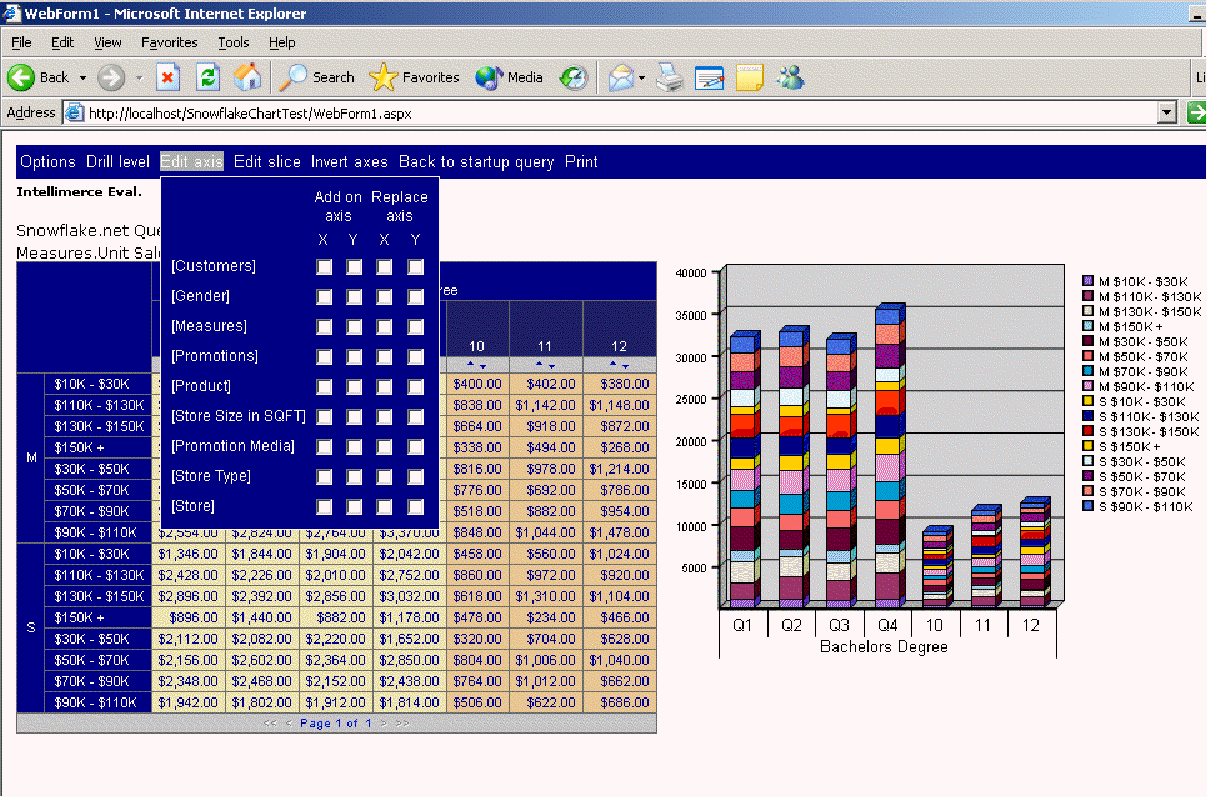Click the Mail envelope icon

point(621,77)
